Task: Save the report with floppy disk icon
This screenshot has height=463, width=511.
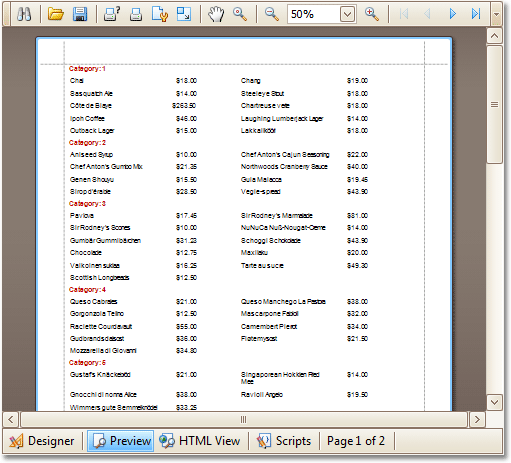Action: click(80, 14)
